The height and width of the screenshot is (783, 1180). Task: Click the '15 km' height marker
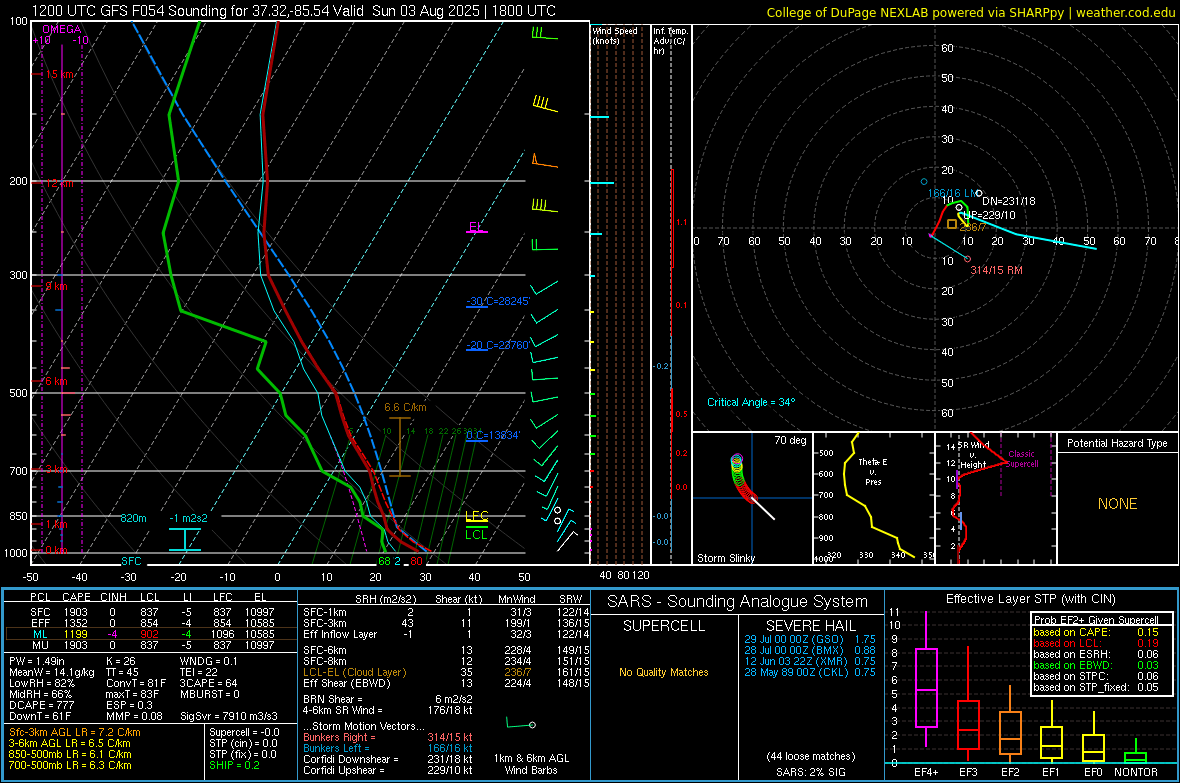coord(59,74)
